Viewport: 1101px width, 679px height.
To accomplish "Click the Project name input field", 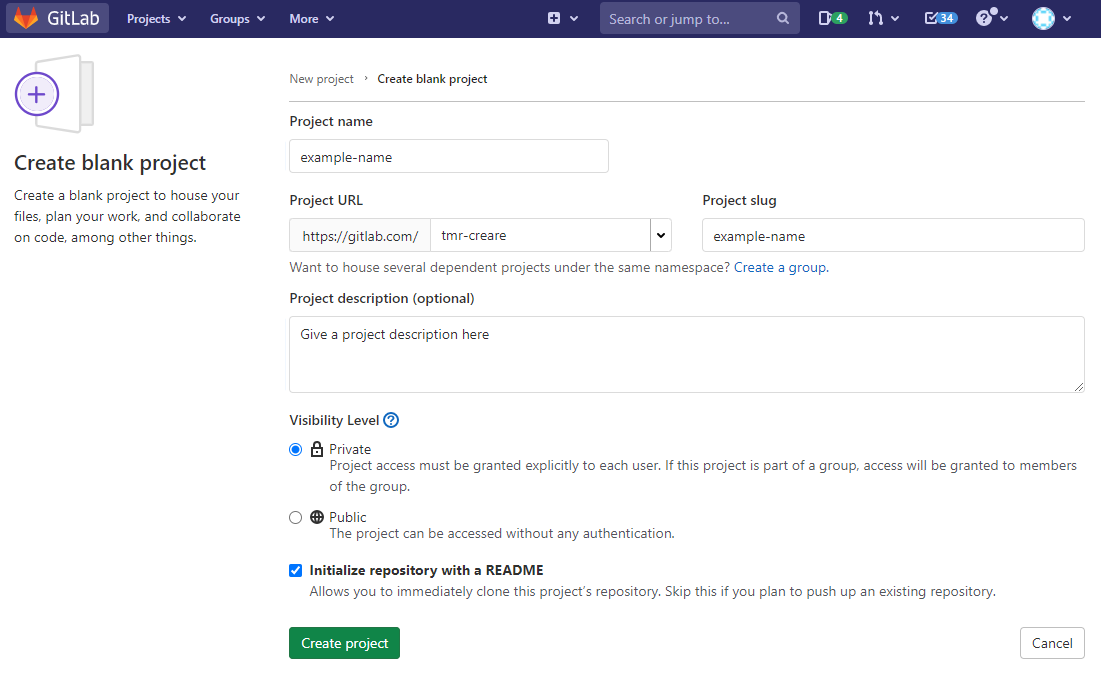I will pyautogui.click(x=448, y=157).
